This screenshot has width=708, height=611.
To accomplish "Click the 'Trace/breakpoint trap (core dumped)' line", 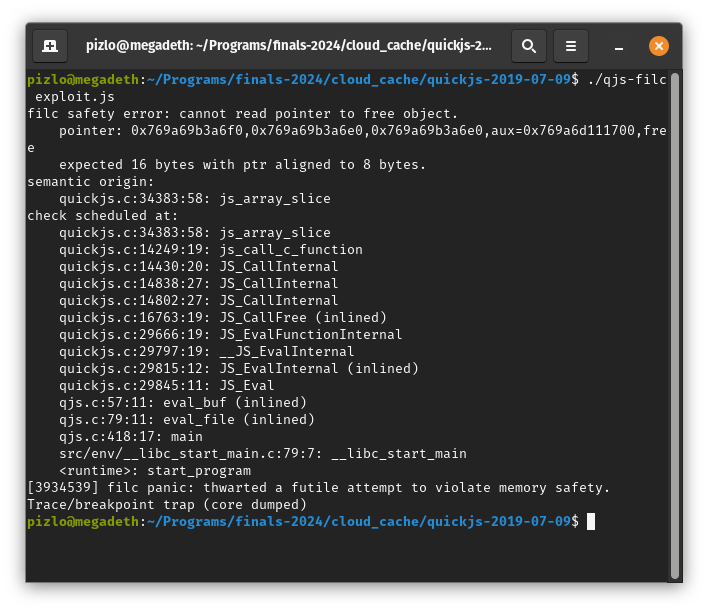I will 167,504.
